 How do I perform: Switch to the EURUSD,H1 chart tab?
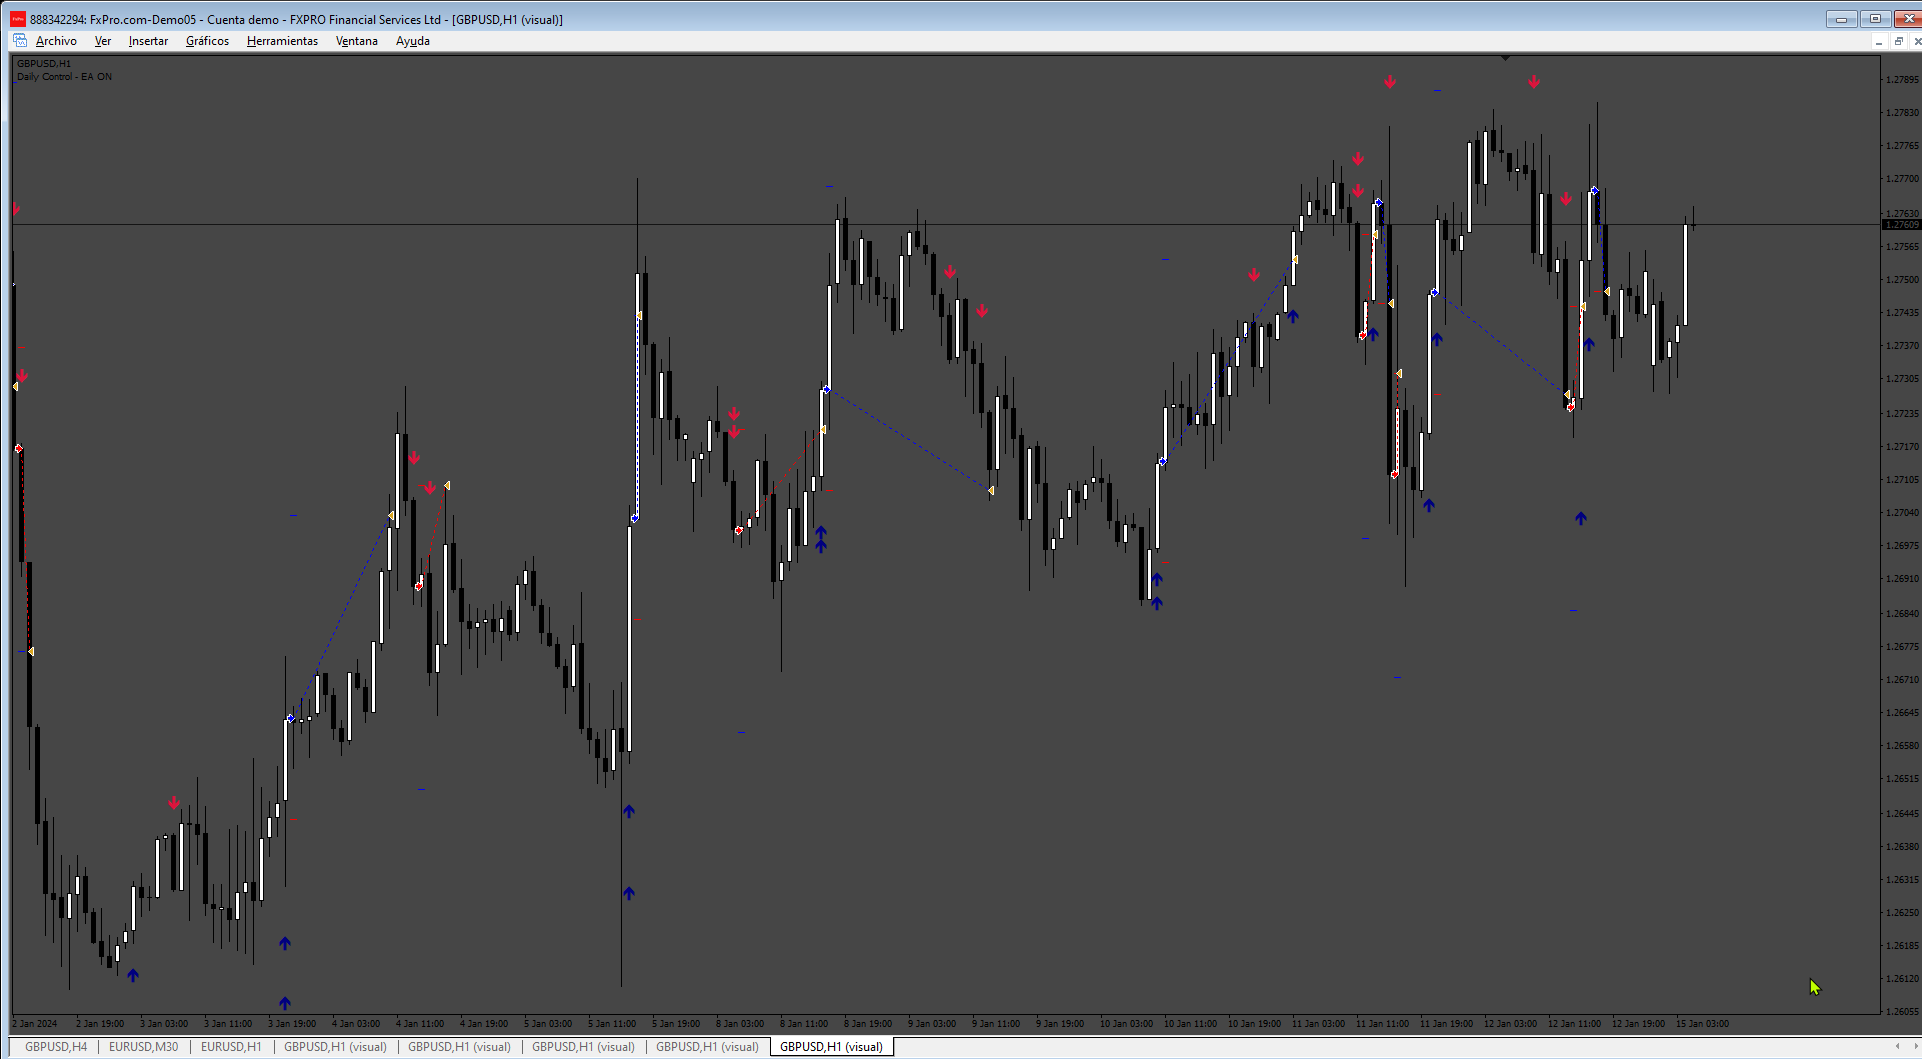coord(231,1047)
